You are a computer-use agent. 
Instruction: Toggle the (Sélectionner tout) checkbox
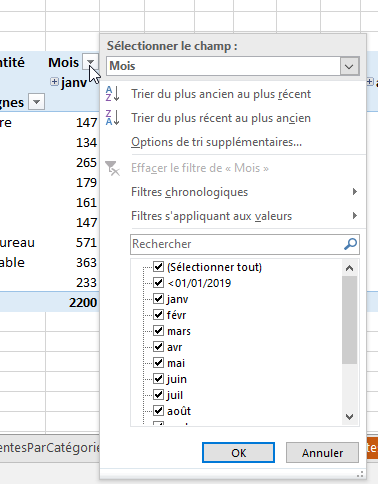pyautogui.click(x=158, y=267)
